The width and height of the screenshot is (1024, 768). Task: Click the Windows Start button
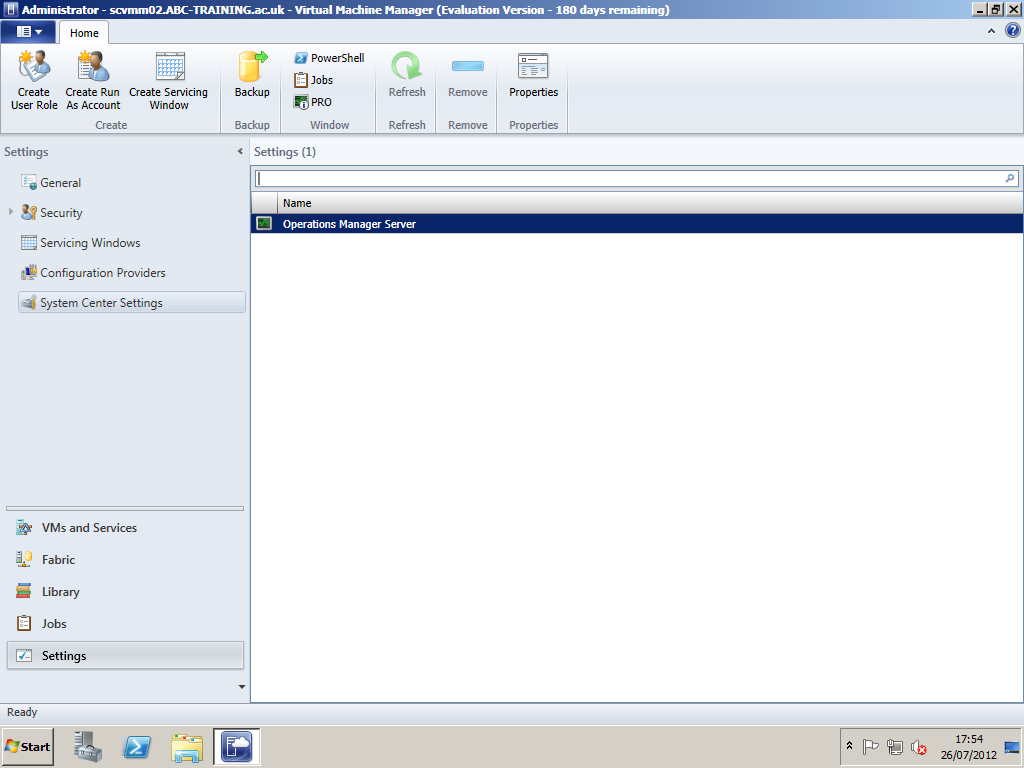pos(27,746)
